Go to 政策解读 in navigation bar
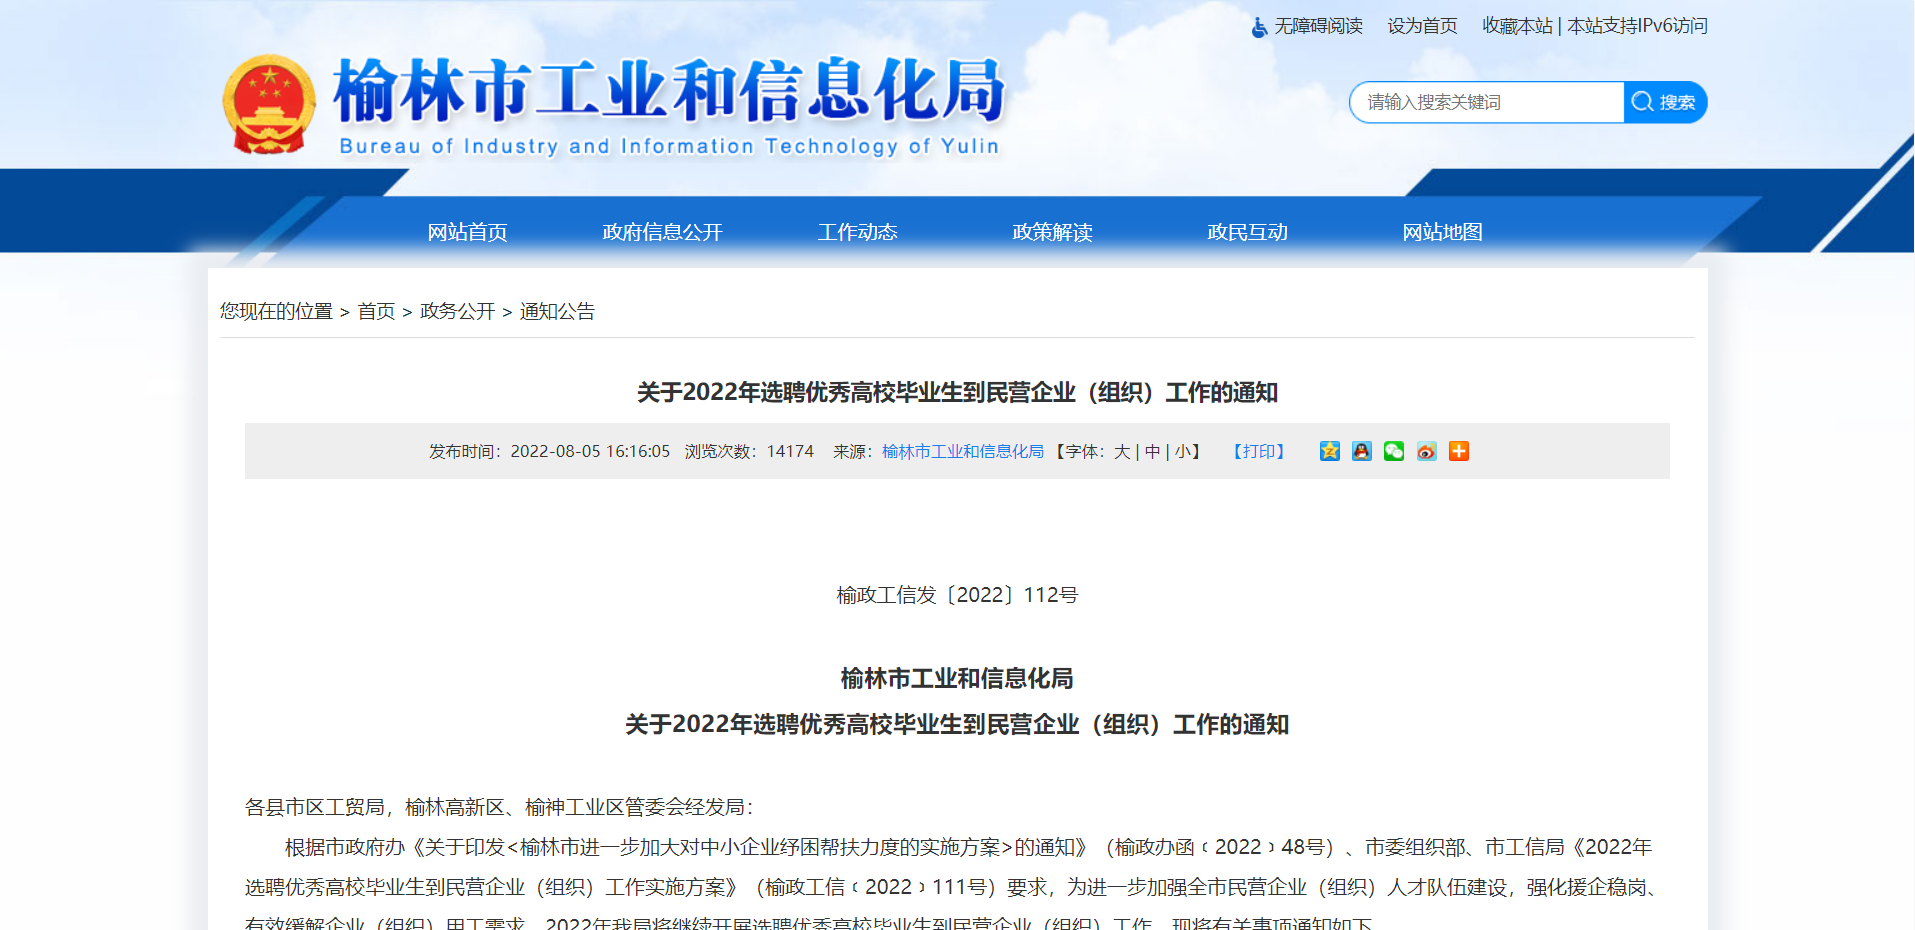Viewport: 1915px width, 930px height. pyautogui.click(x=1052, y=232)
